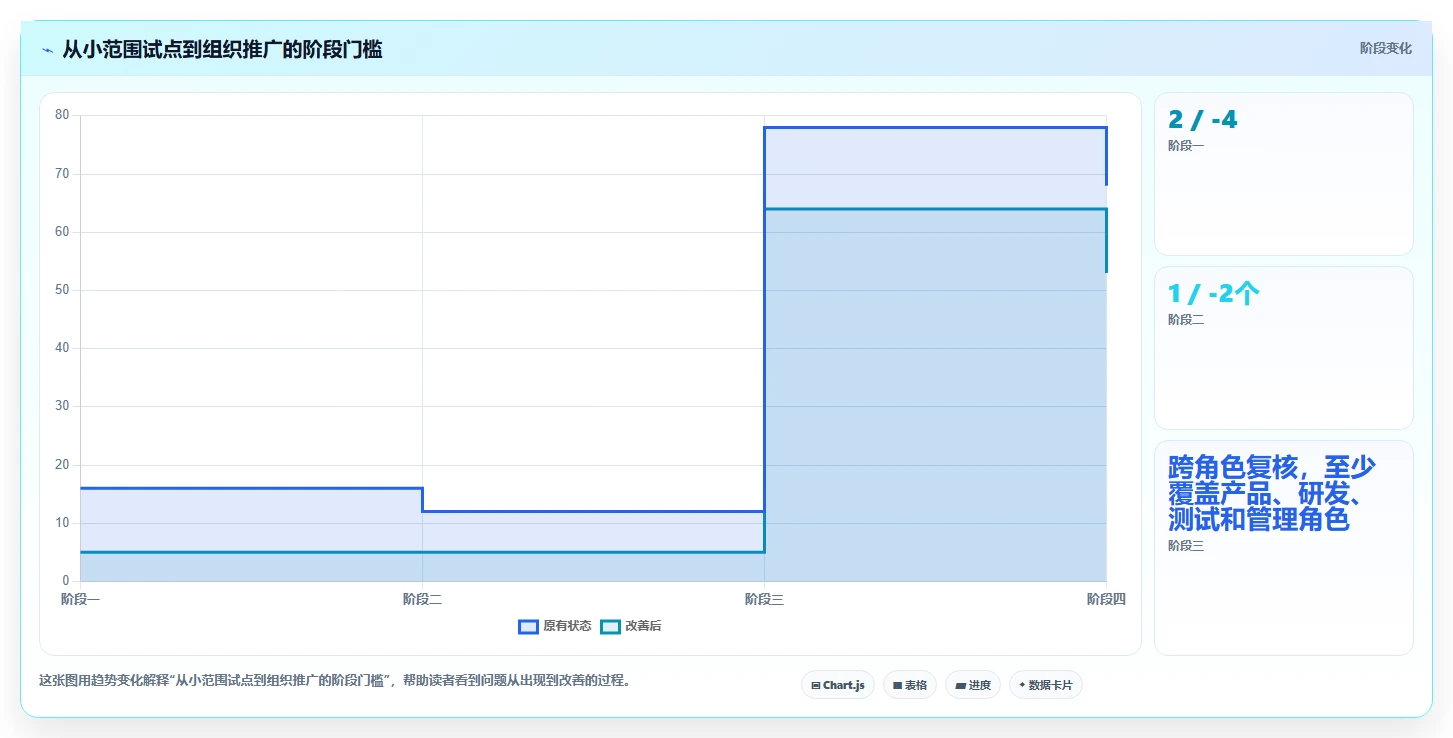Screen dimensions: 1453x738
Task: Click the blue 原有状态 legend color box
Action: (528, 626)
